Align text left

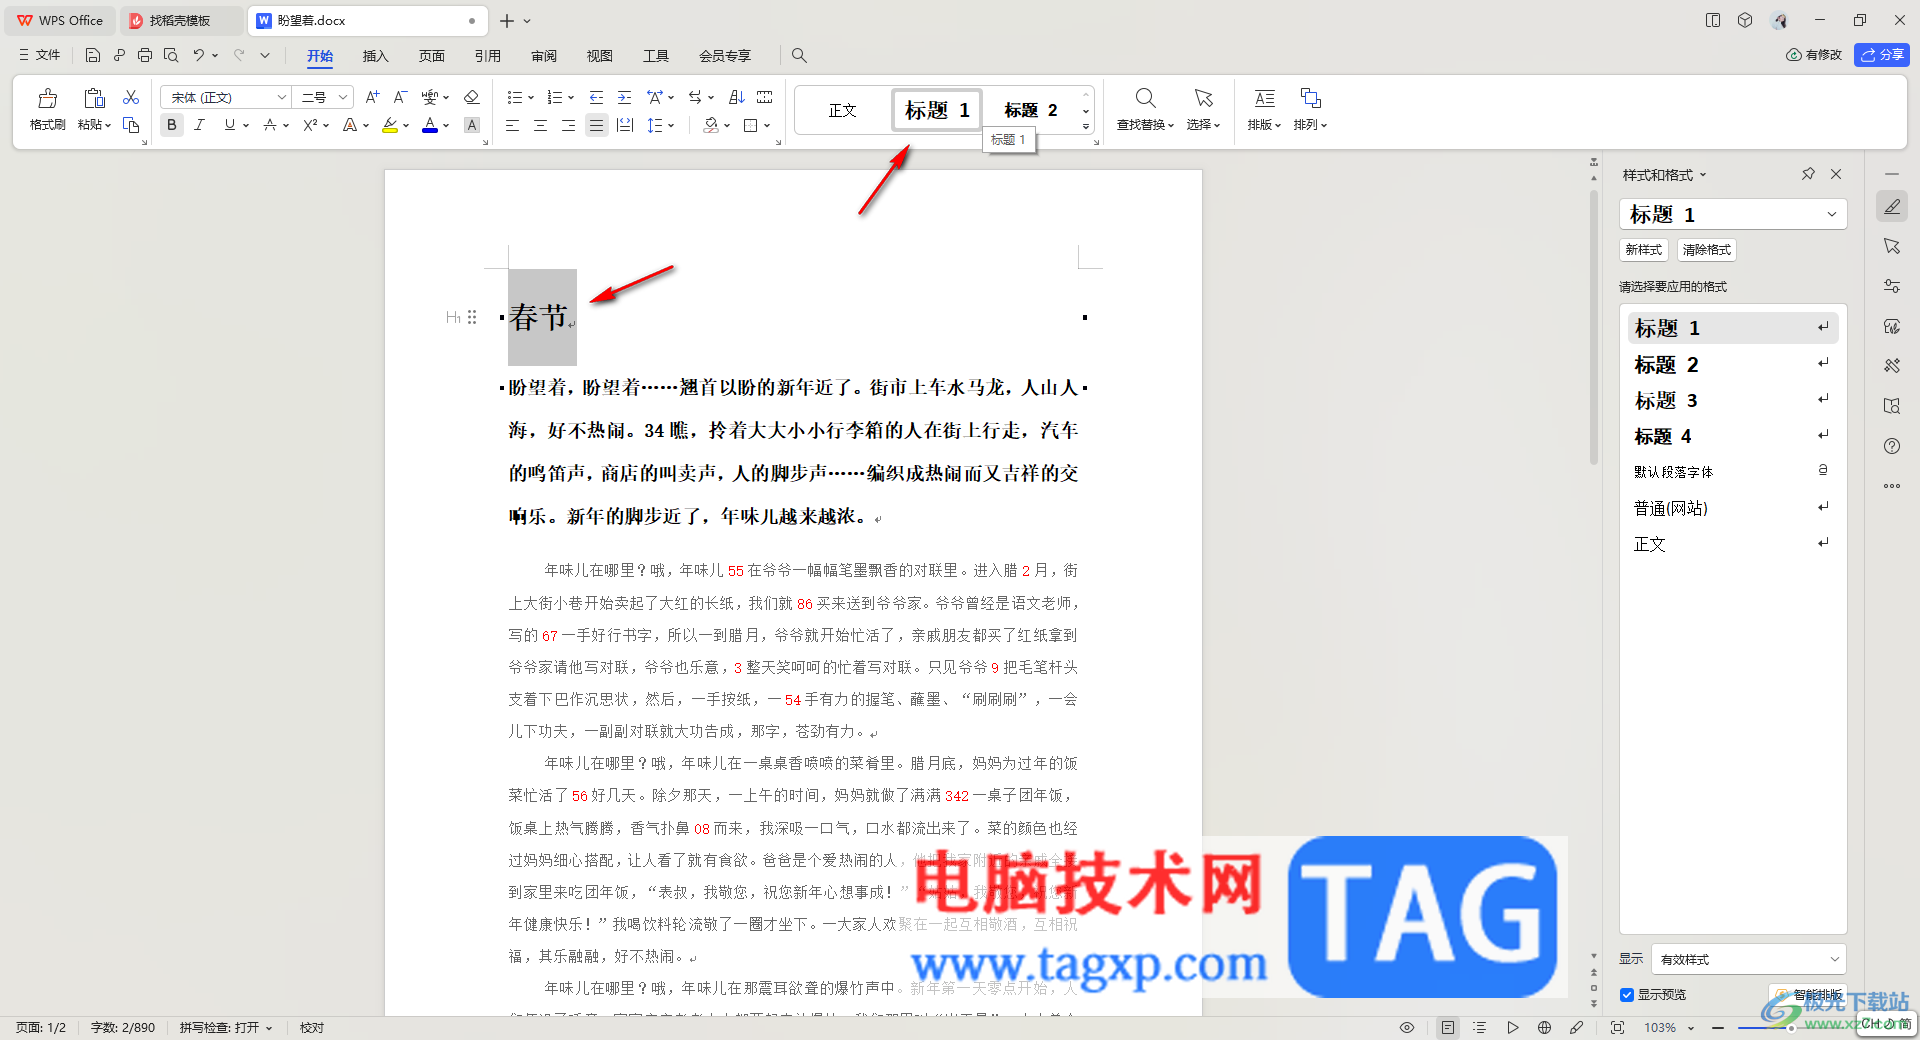coord(512,125)
